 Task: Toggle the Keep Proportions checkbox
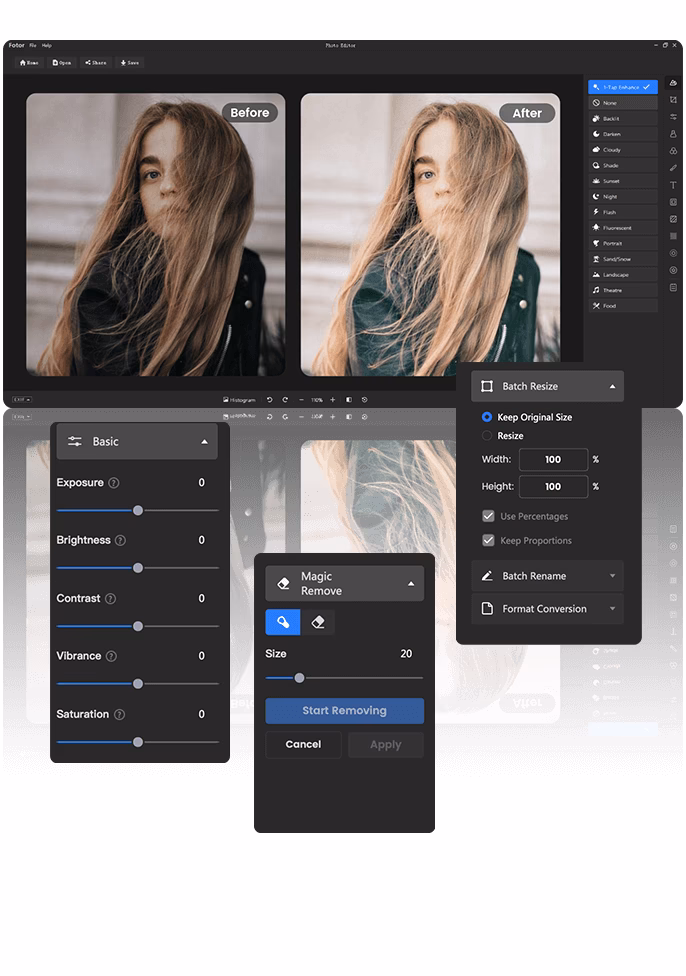pyautogui.click(x=488, y=540)
